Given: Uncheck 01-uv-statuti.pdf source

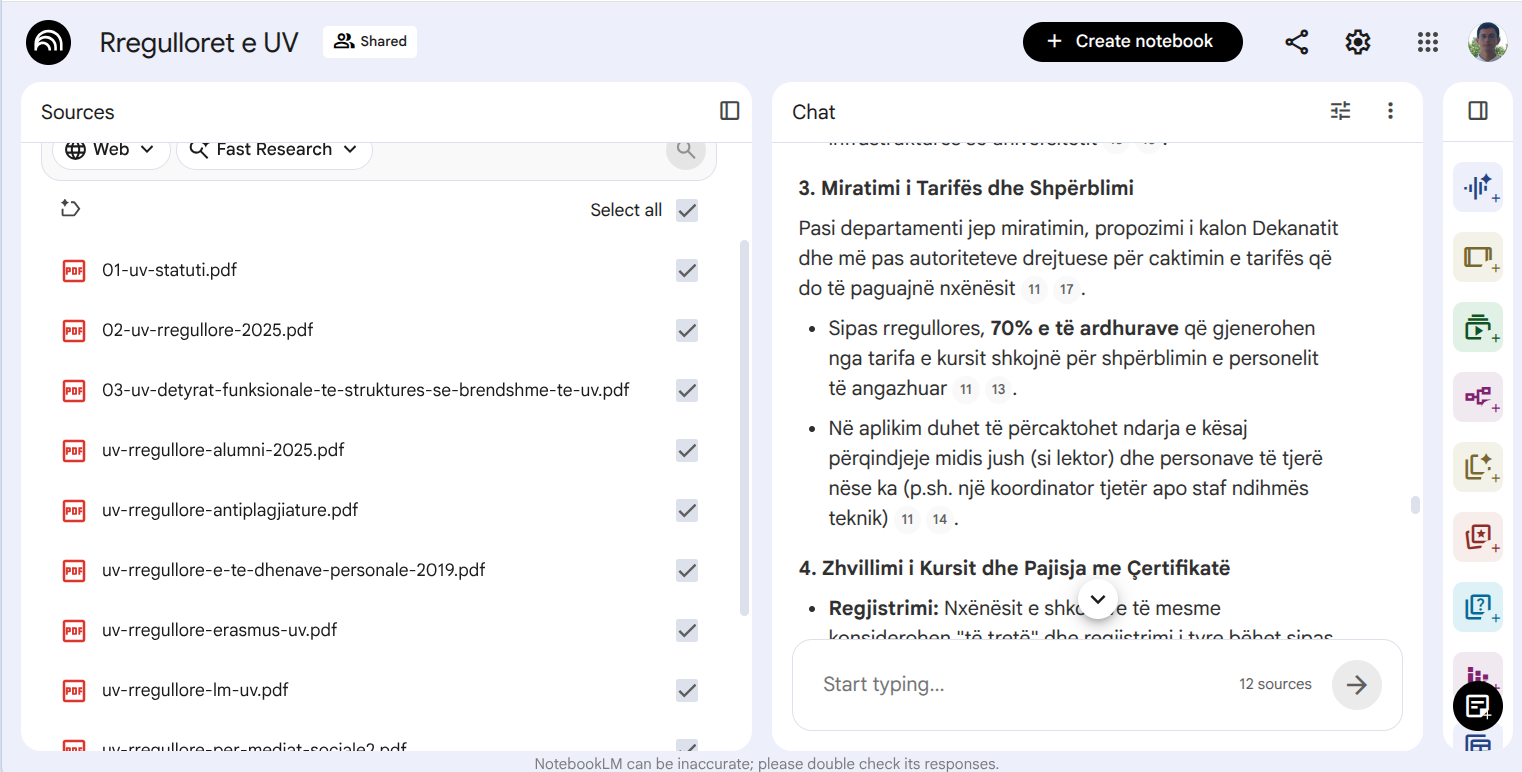Looking at the screenshot, I should coord(687,270).
